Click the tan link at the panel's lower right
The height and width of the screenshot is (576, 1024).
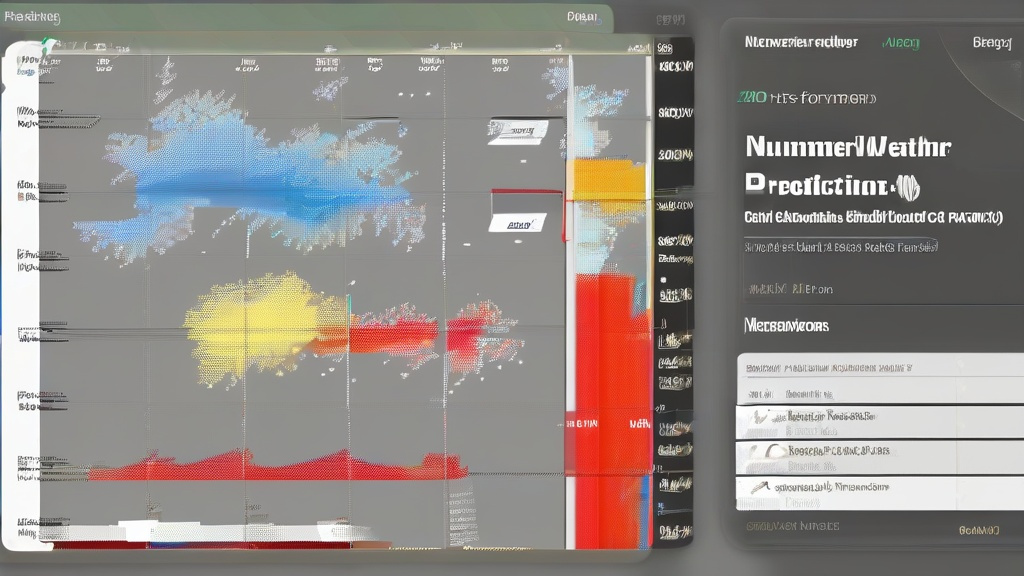978,530
